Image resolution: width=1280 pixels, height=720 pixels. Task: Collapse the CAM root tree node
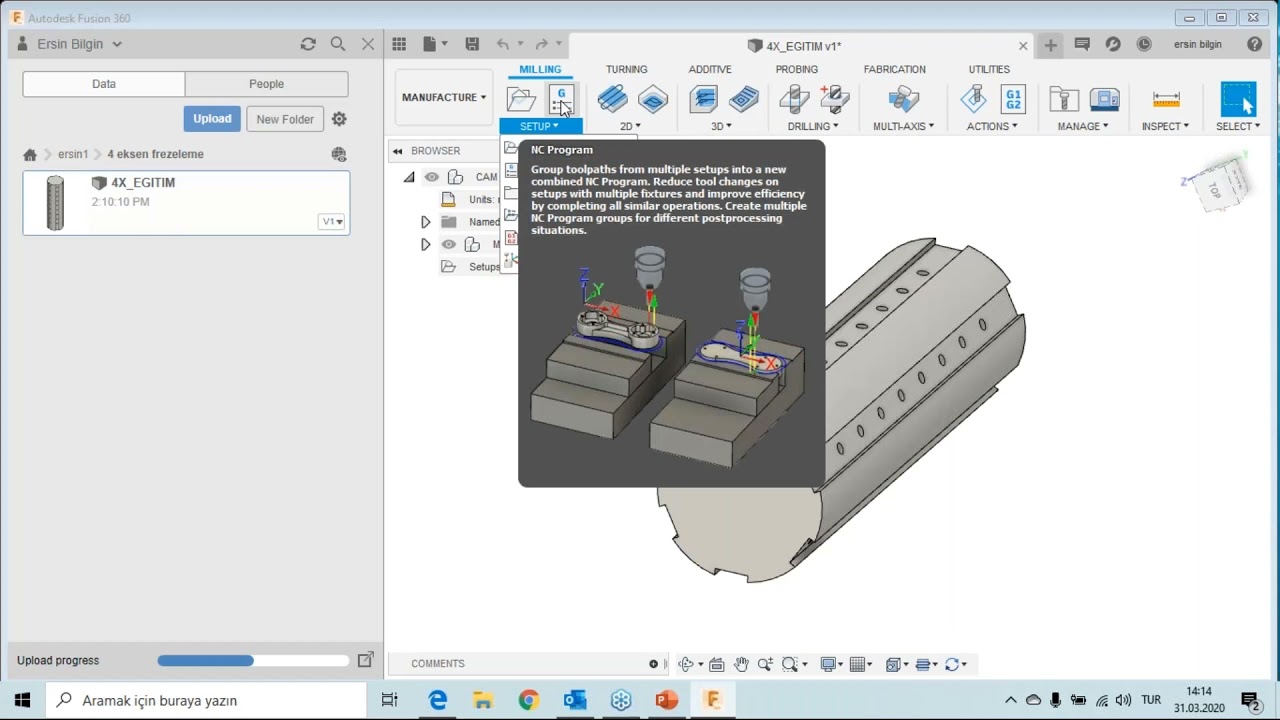point(409,177)
